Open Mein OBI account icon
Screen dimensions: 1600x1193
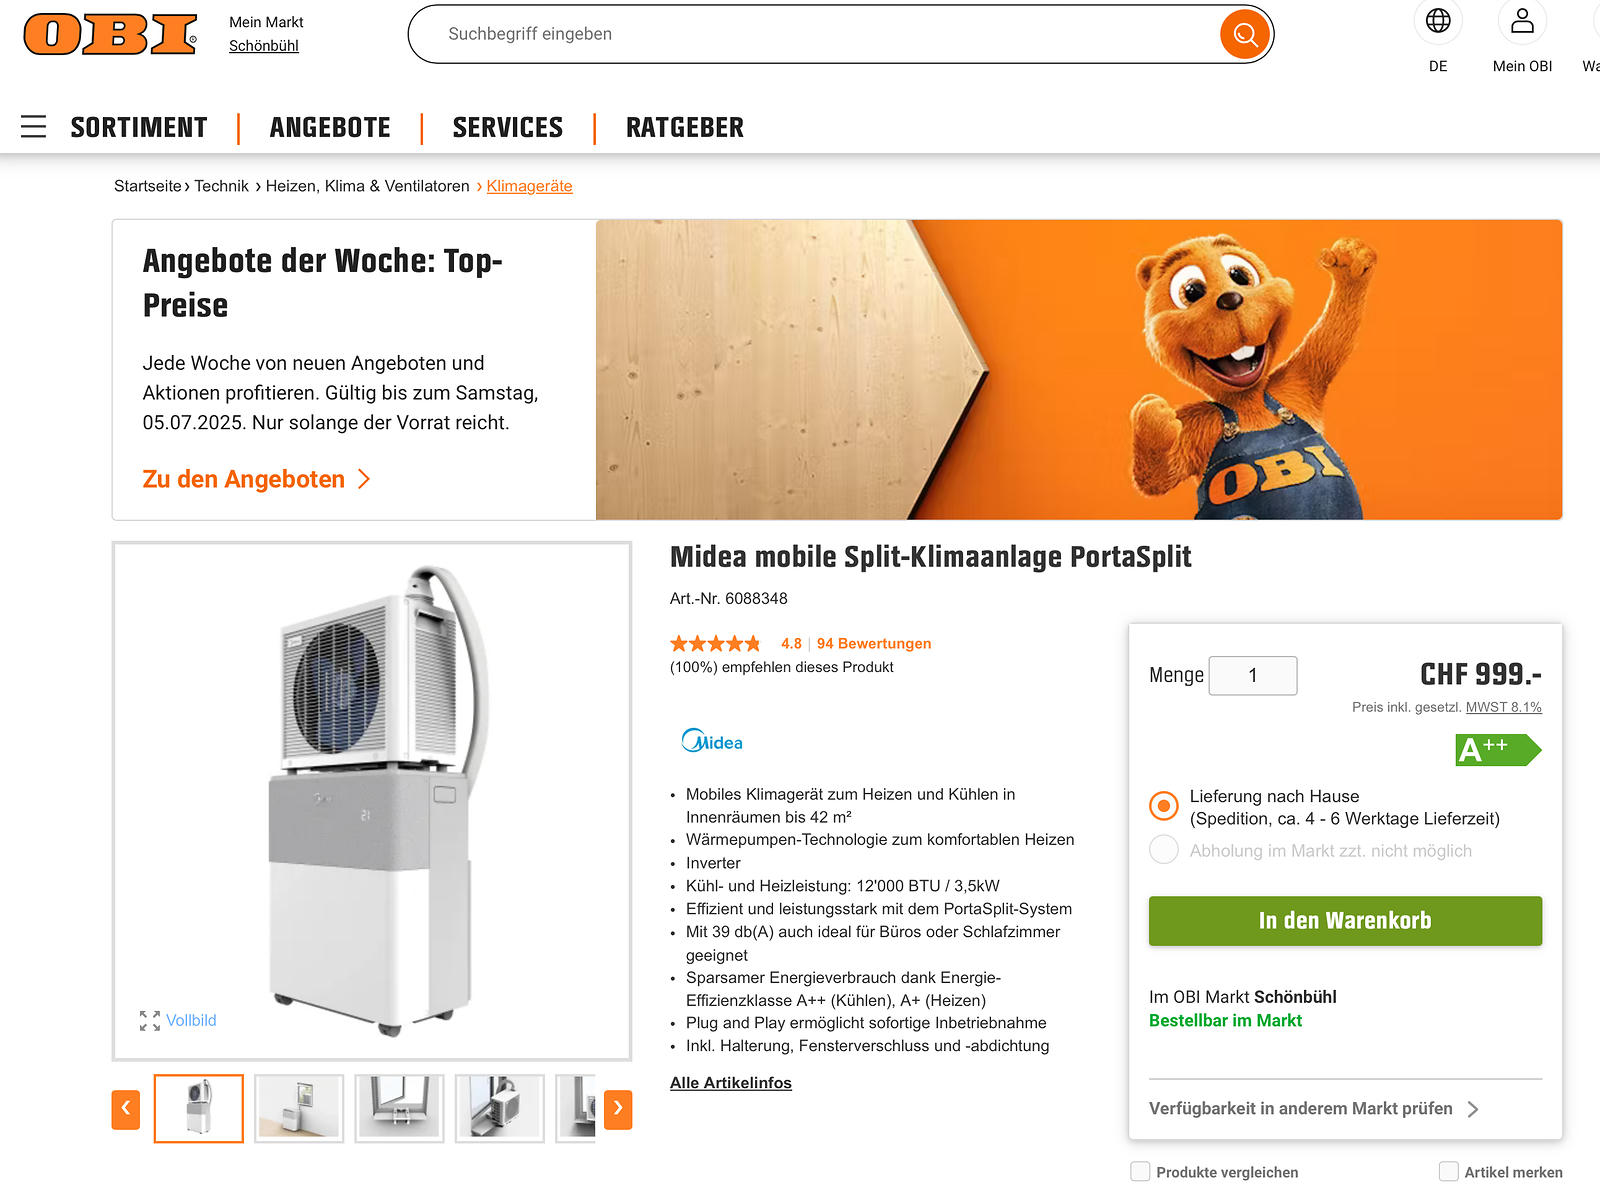1522,21
